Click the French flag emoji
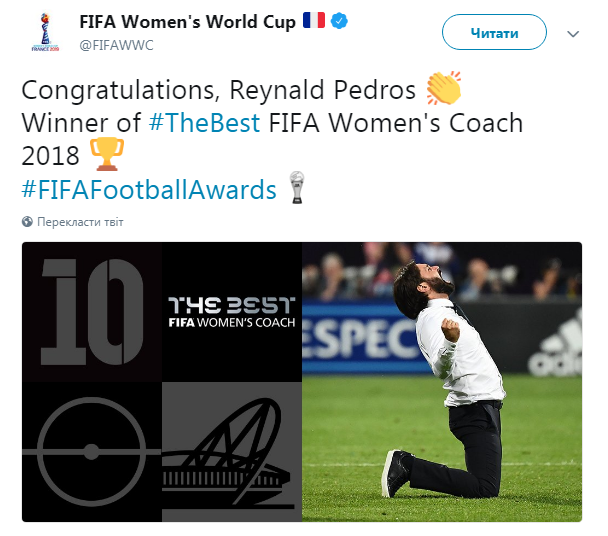 click(x=313, y=21)
